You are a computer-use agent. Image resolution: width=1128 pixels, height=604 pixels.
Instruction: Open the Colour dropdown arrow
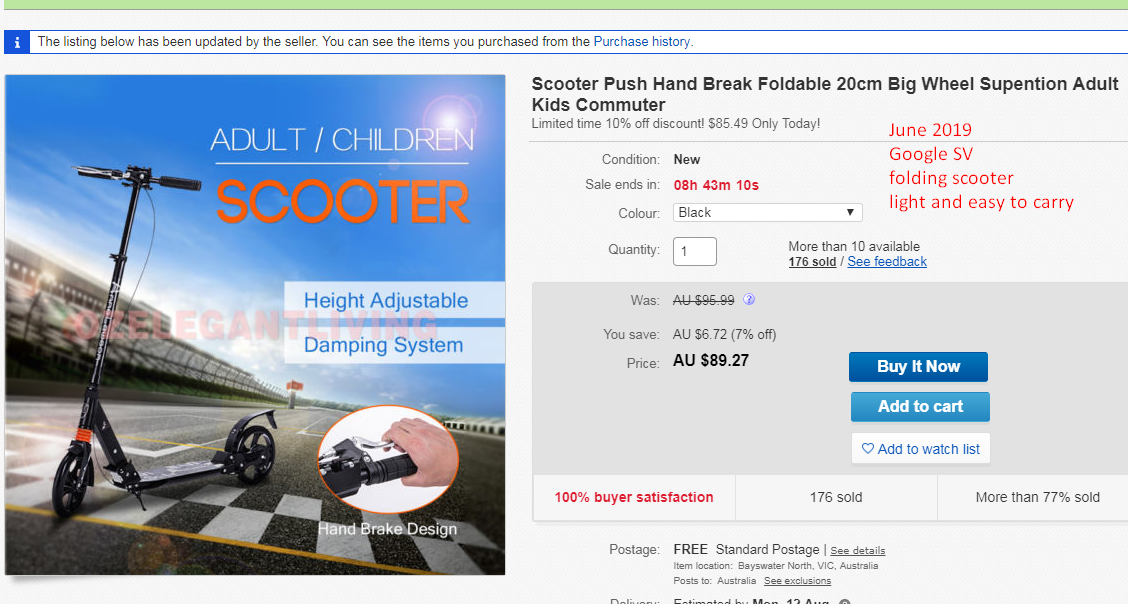pos(850,213)
